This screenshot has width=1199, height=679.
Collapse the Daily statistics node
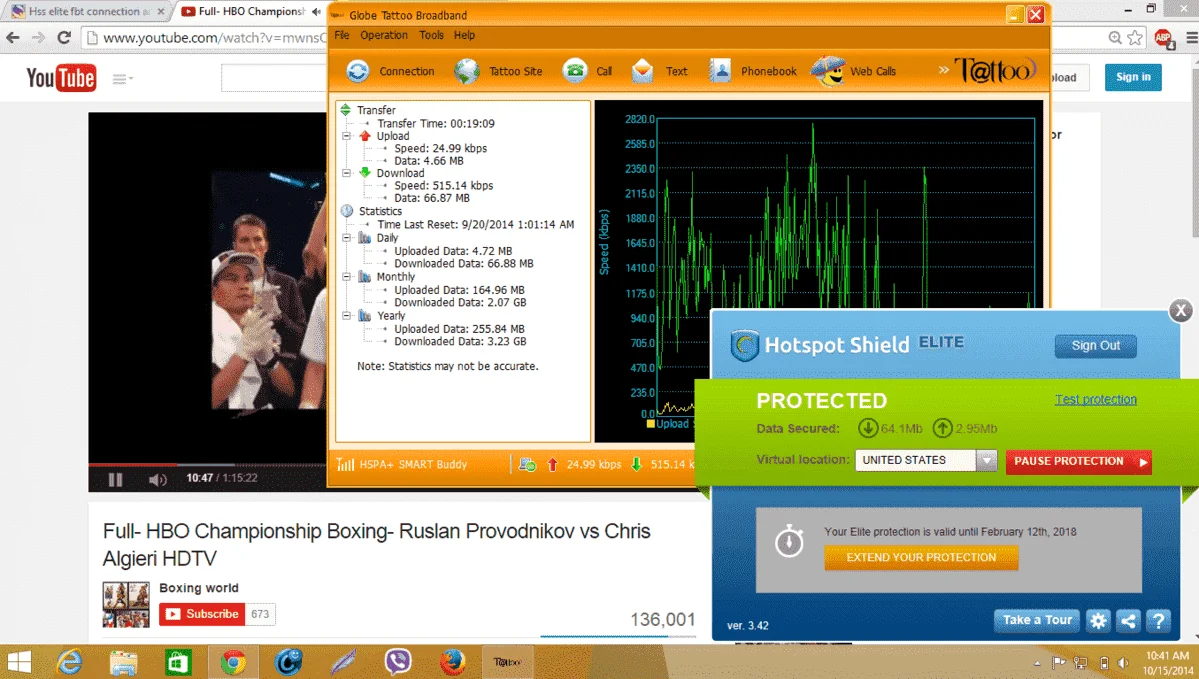pos(346,238)
